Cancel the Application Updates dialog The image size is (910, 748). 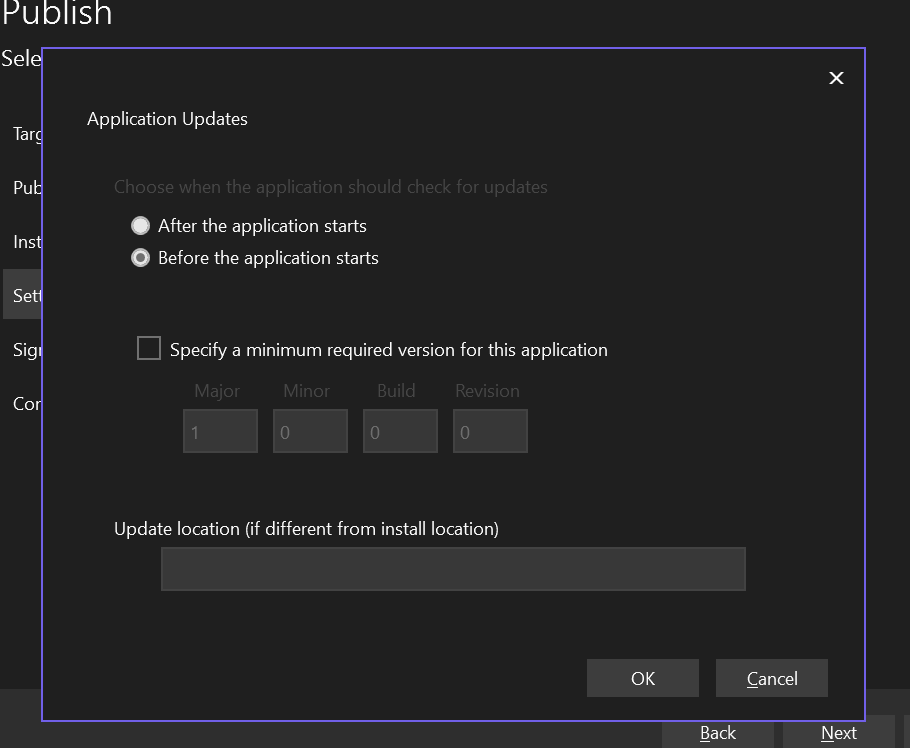(x=771, y=677)
